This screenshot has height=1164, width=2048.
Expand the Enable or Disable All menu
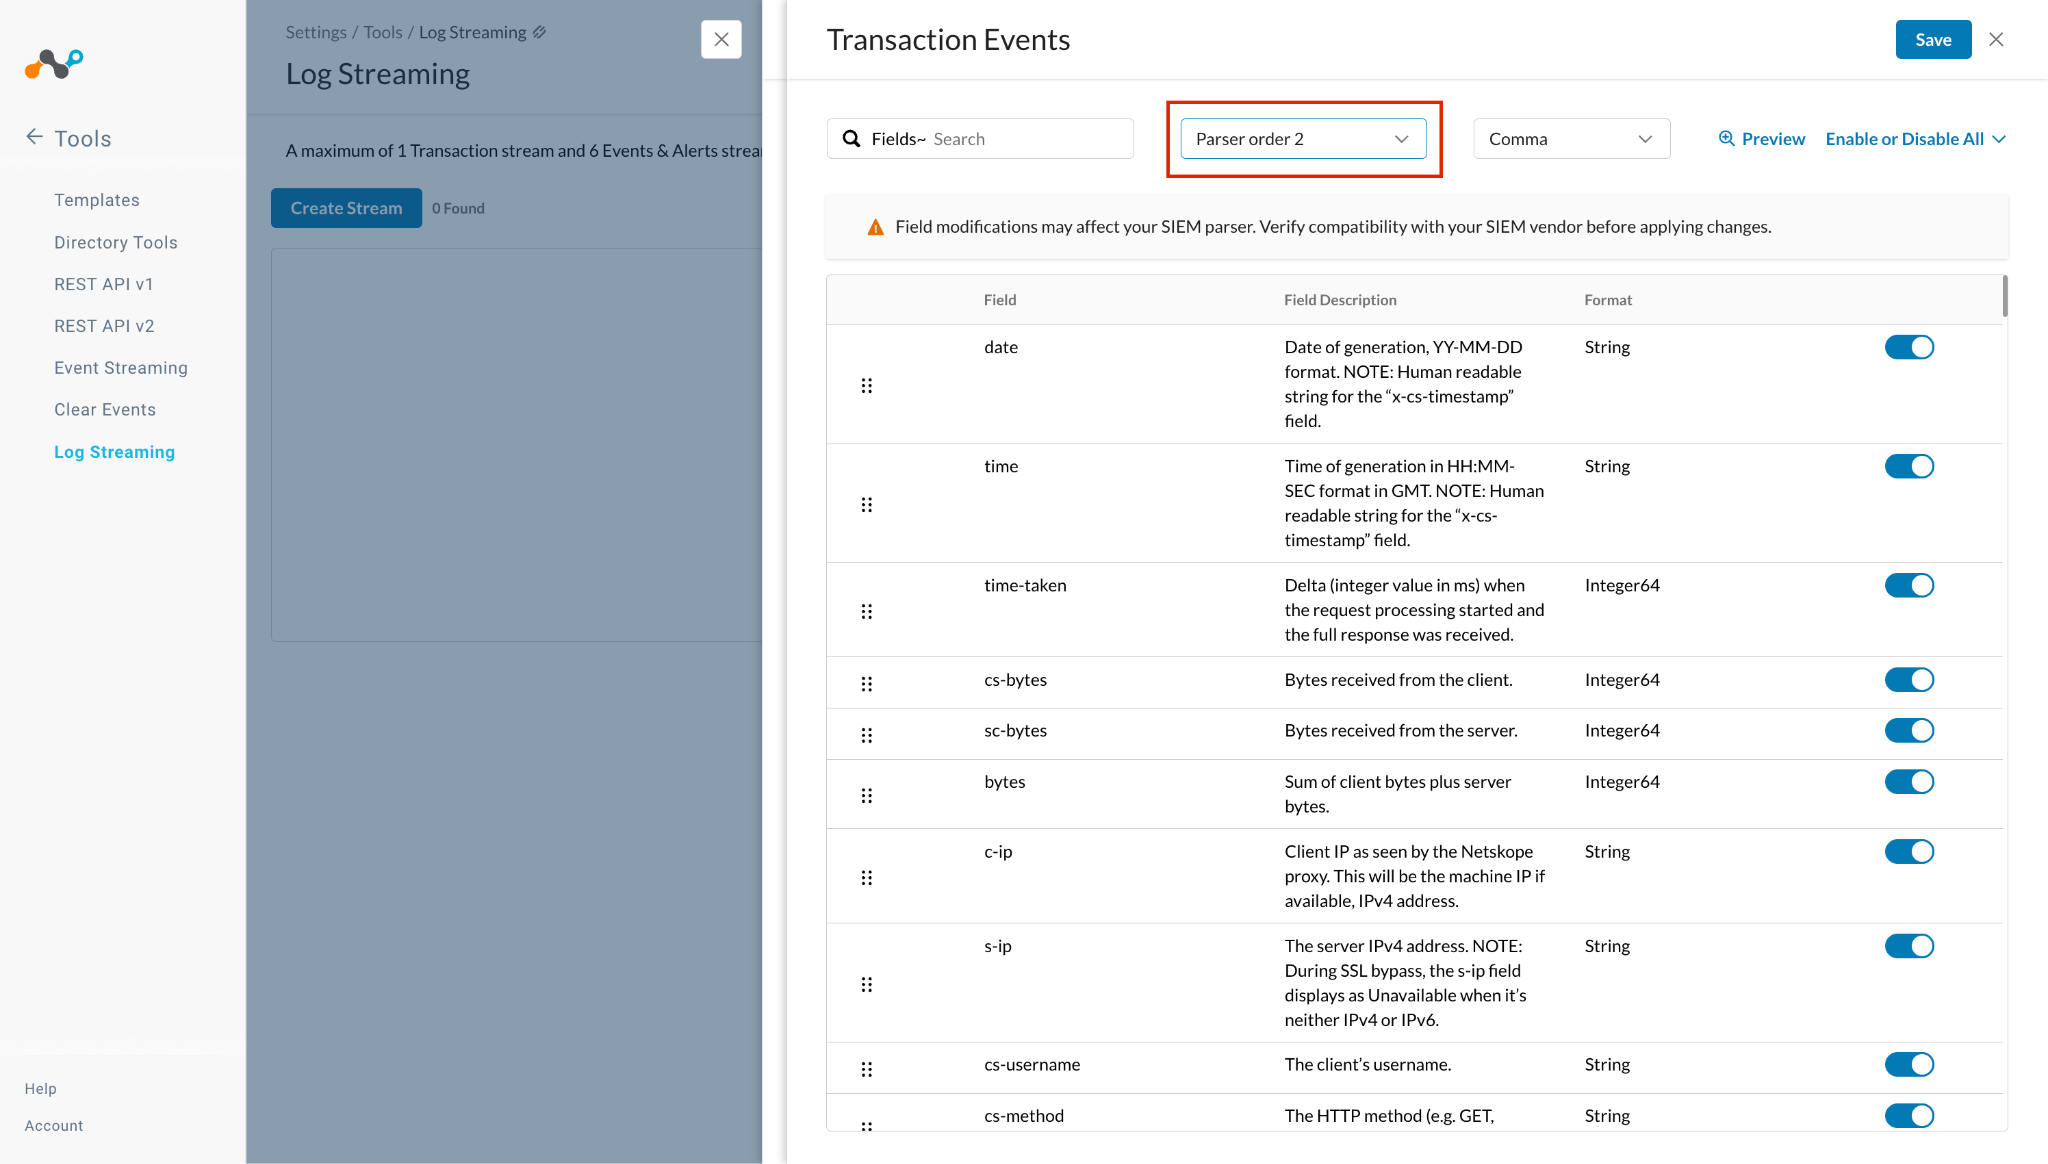coord(1915,139)
